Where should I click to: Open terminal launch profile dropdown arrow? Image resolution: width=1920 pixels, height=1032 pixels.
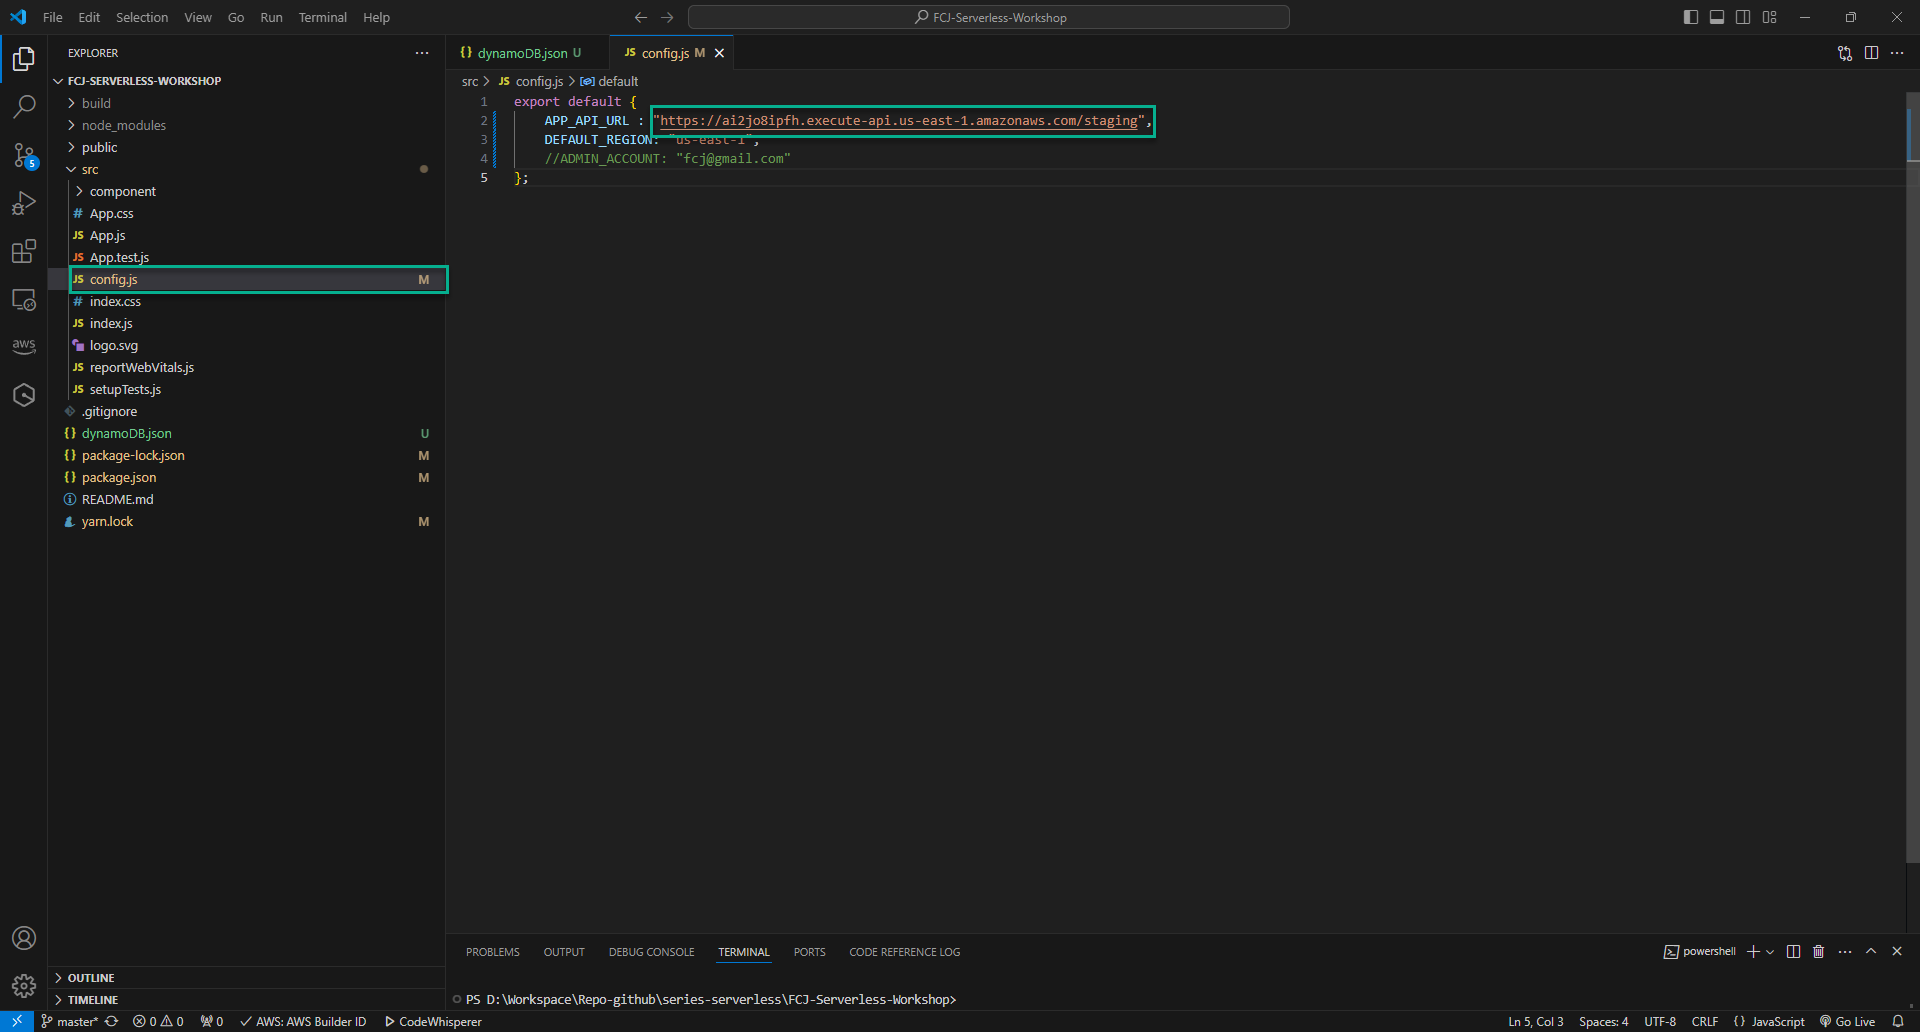tap(1770, 951)
